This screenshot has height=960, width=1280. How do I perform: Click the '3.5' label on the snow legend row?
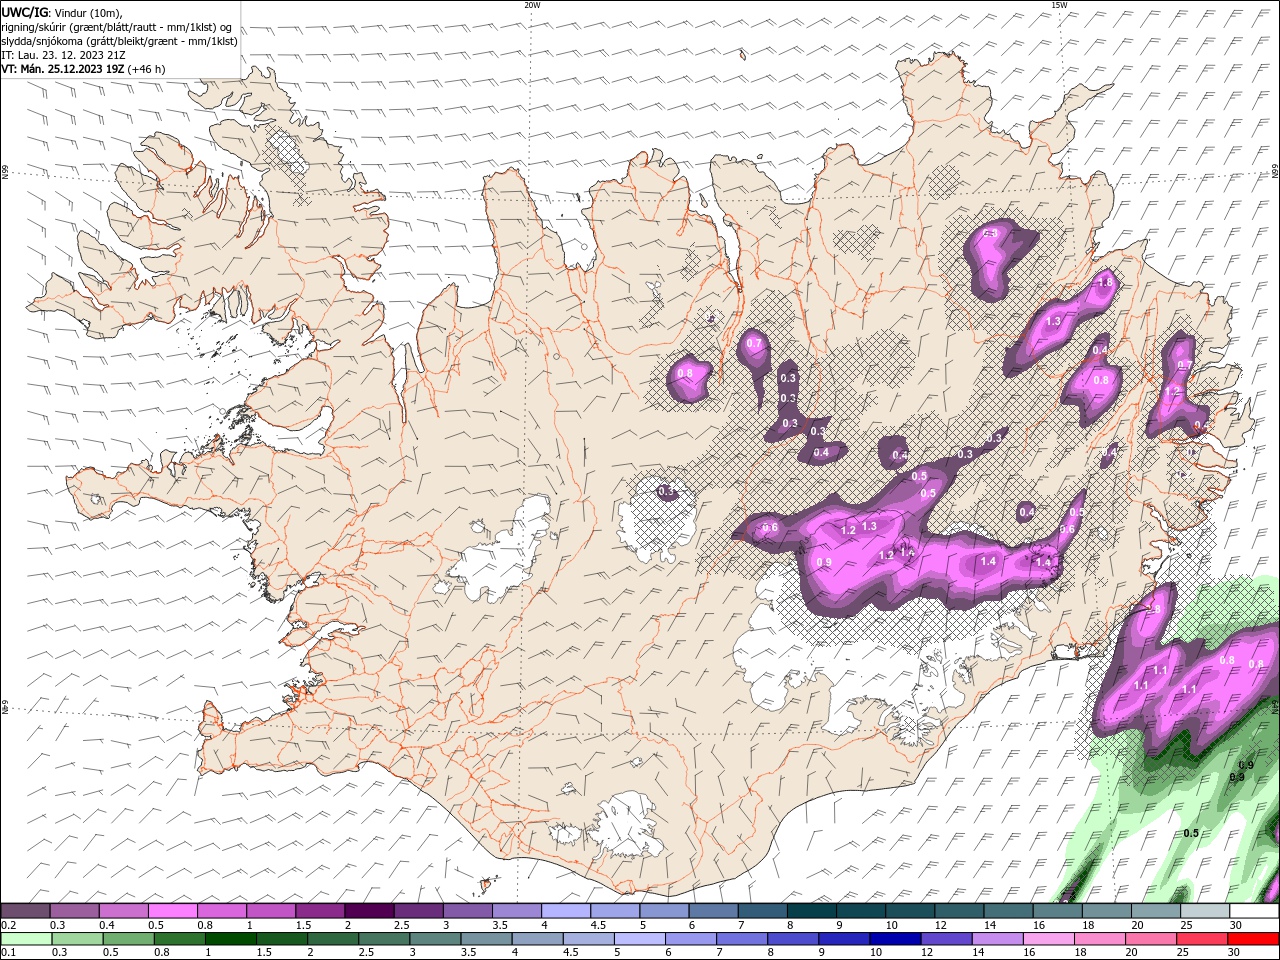coord(498,925)
